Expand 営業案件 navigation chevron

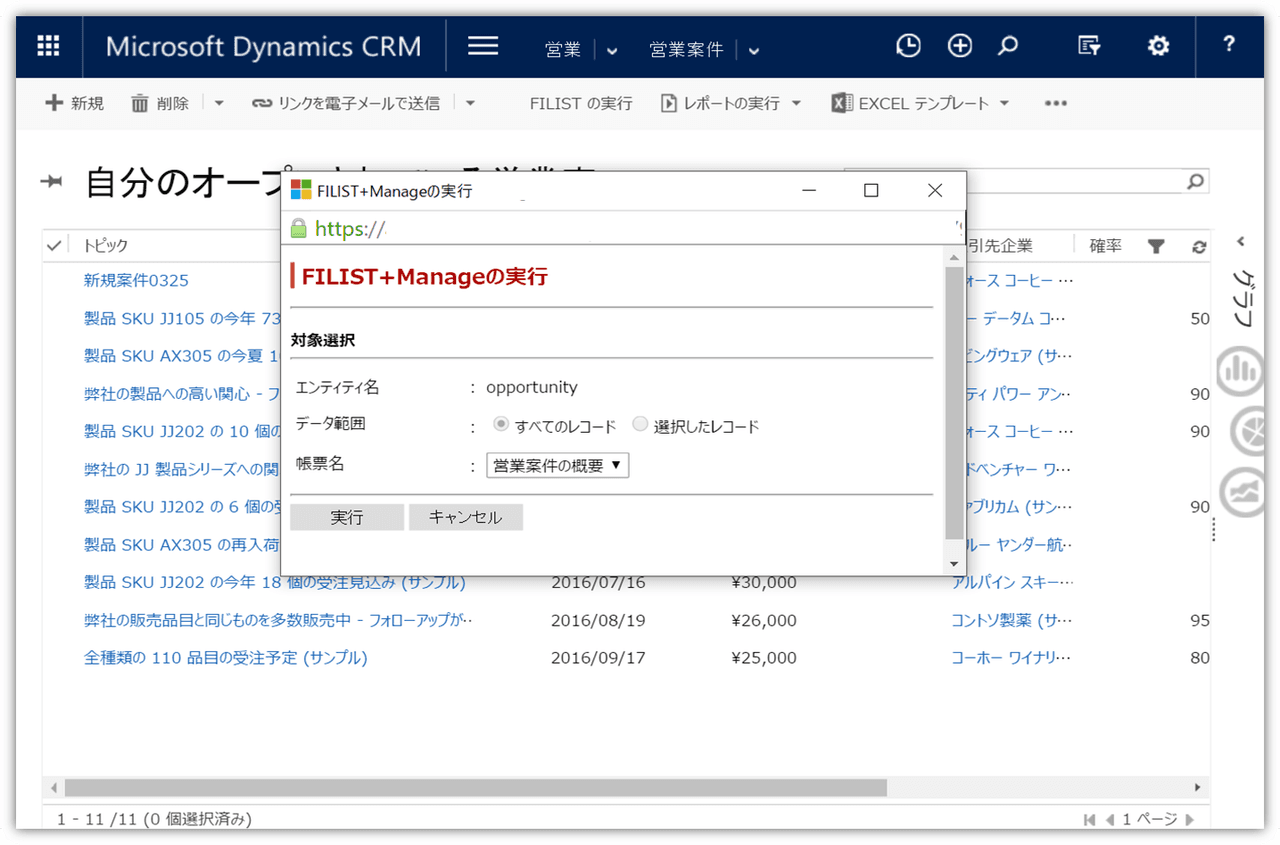(x=753, y=50)
